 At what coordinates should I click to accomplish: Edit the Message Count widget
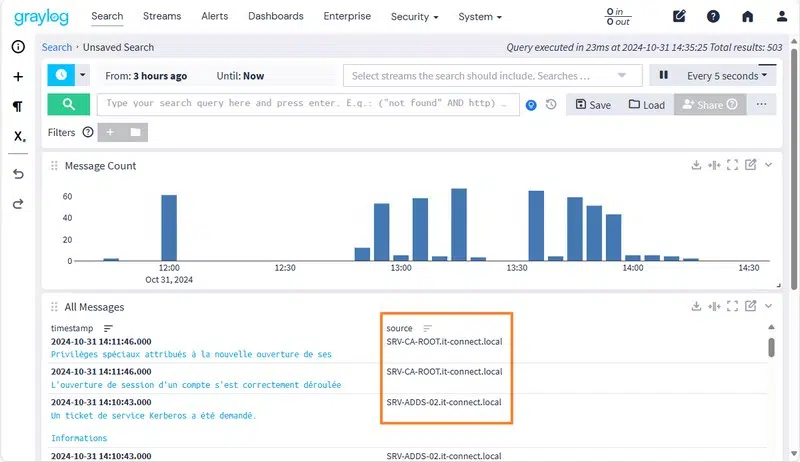click(750, 166)
